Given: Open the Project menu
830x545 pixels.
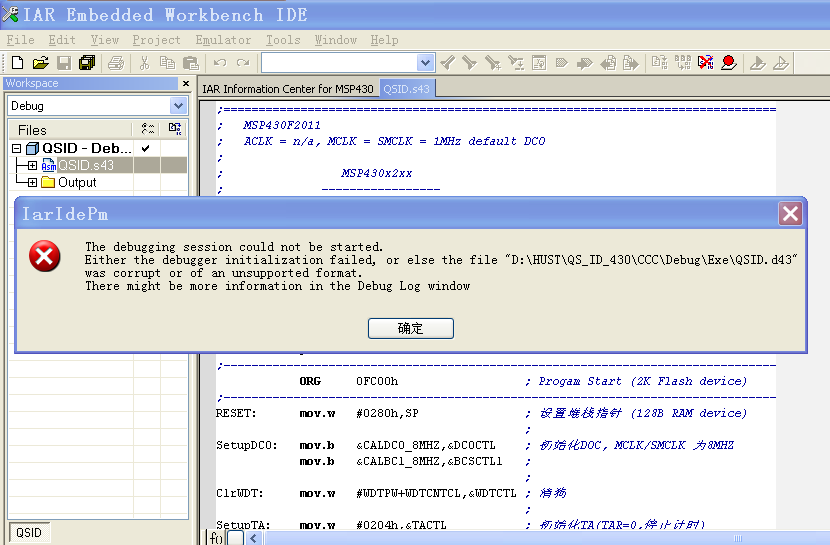Looking at the screenshot, I should coord(156,40).
